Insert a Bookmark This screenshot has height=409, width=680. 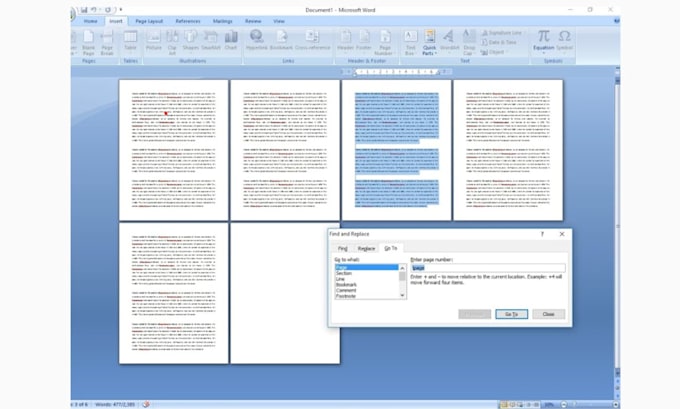[x=281, y=41]
